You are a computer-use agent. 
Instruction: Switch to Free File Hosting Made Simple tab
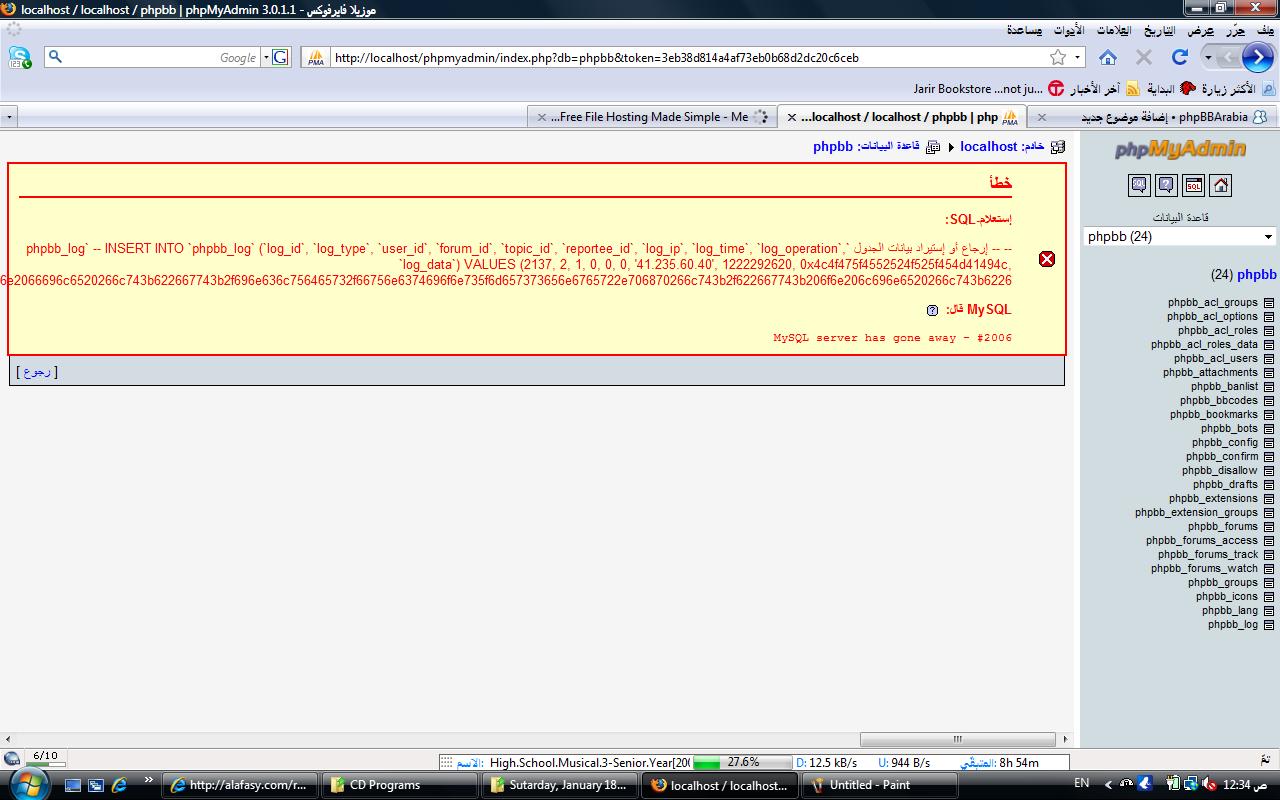pyautogui.click(x=654, y=117)
